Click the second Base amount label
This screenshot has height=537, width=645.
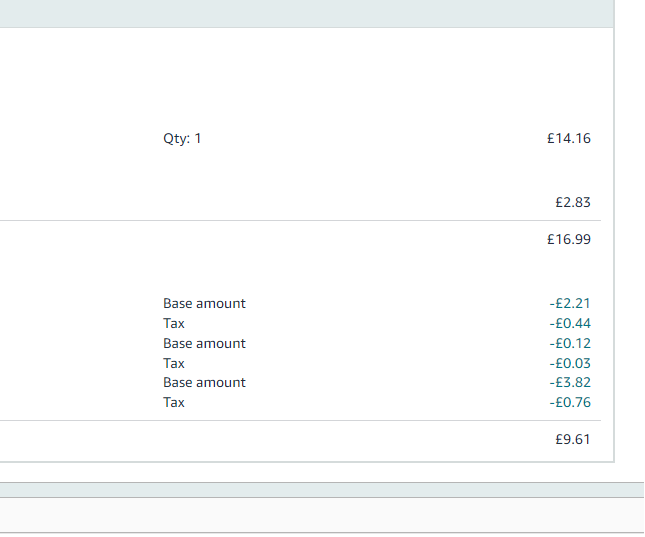(204, 343)
